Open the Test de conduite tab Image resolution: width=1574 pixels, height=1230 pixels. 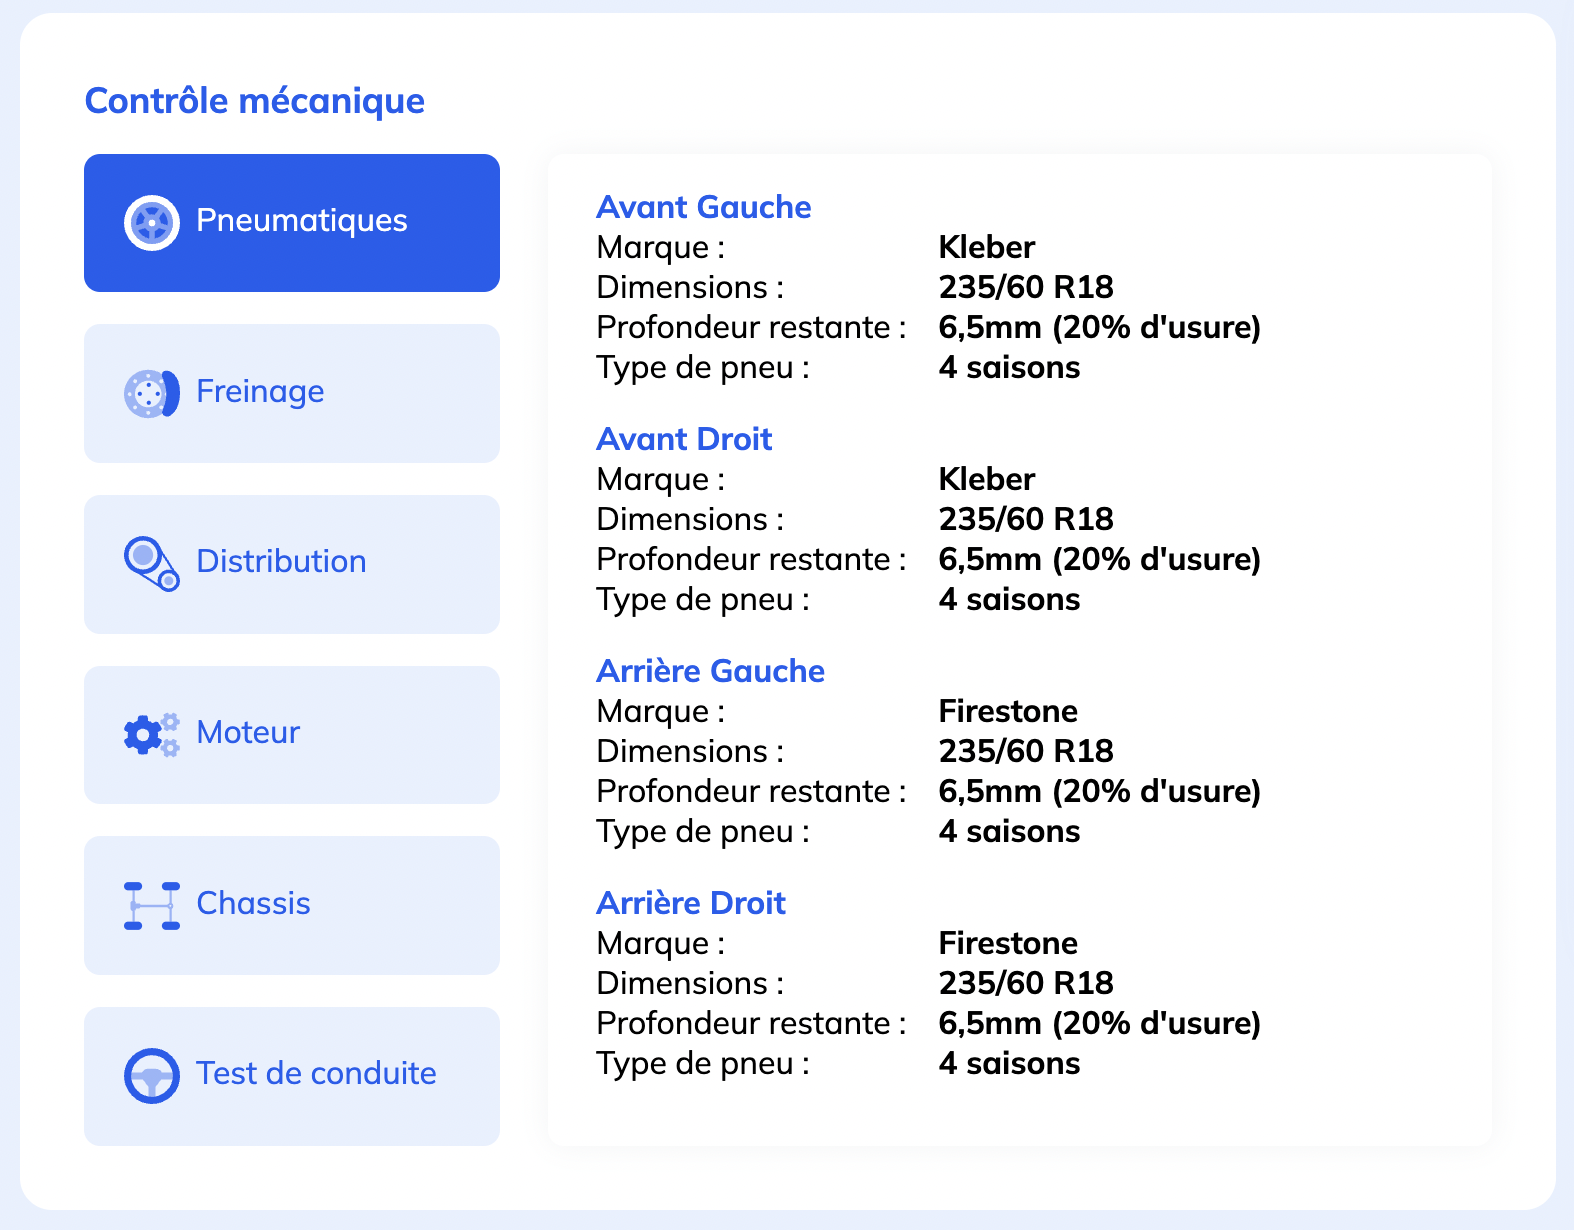(x=292, y=1076)
